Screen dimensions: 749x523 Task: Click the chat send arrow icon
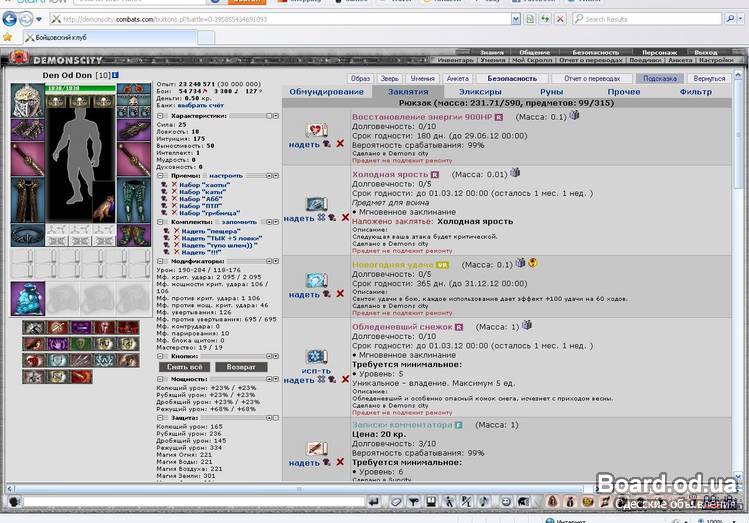point(374,502)
